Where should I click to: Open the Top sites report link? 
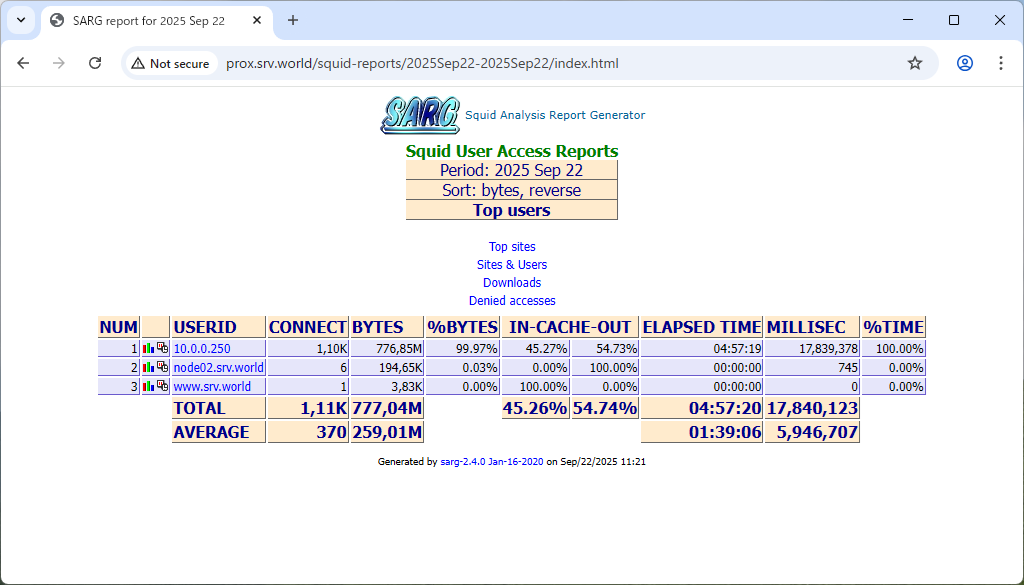tap(512, 247)
